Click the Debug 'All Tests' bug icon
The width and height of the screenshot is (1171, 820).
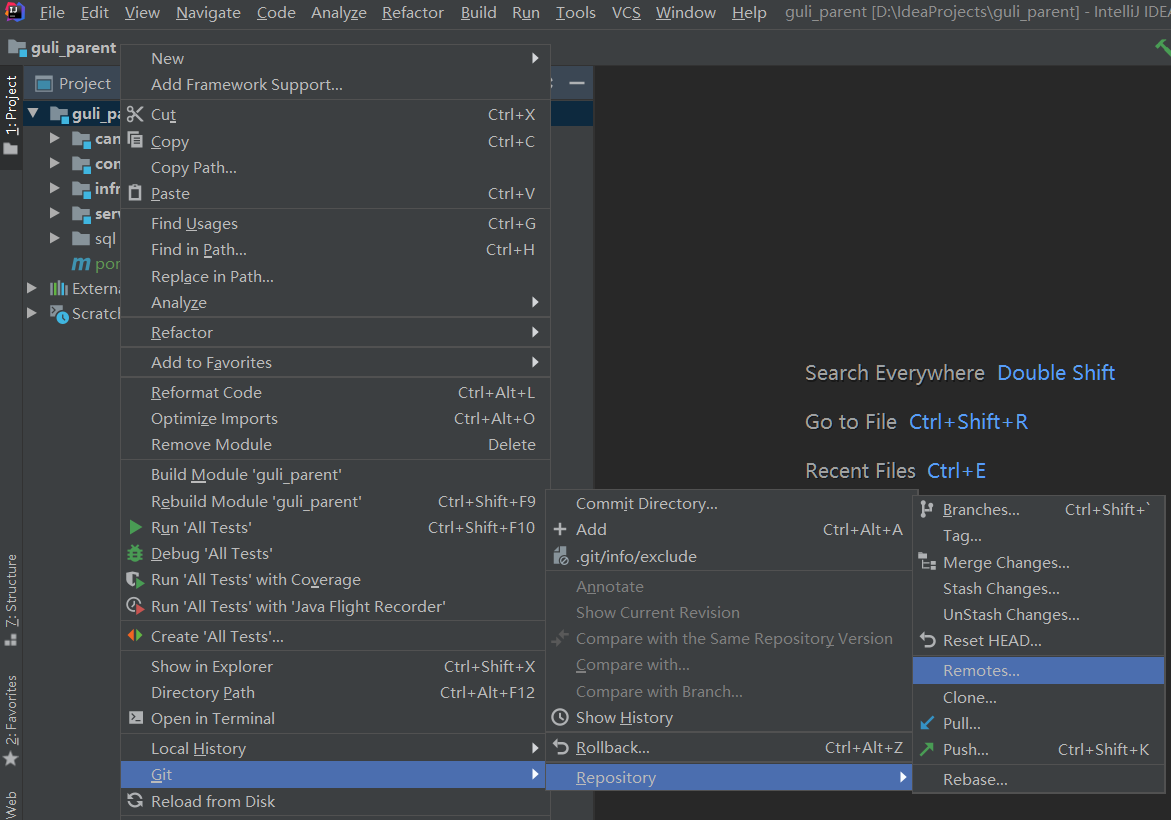coord(135,553)
